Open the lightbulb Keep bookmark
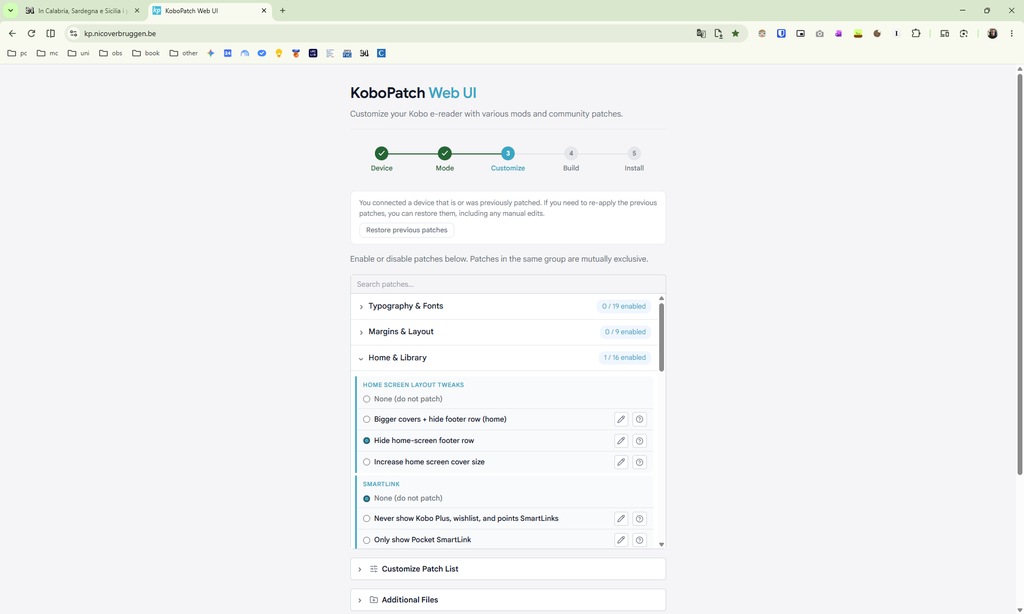Image resolution: width=1024 pixels, height=614 pixels. point(279,53)
